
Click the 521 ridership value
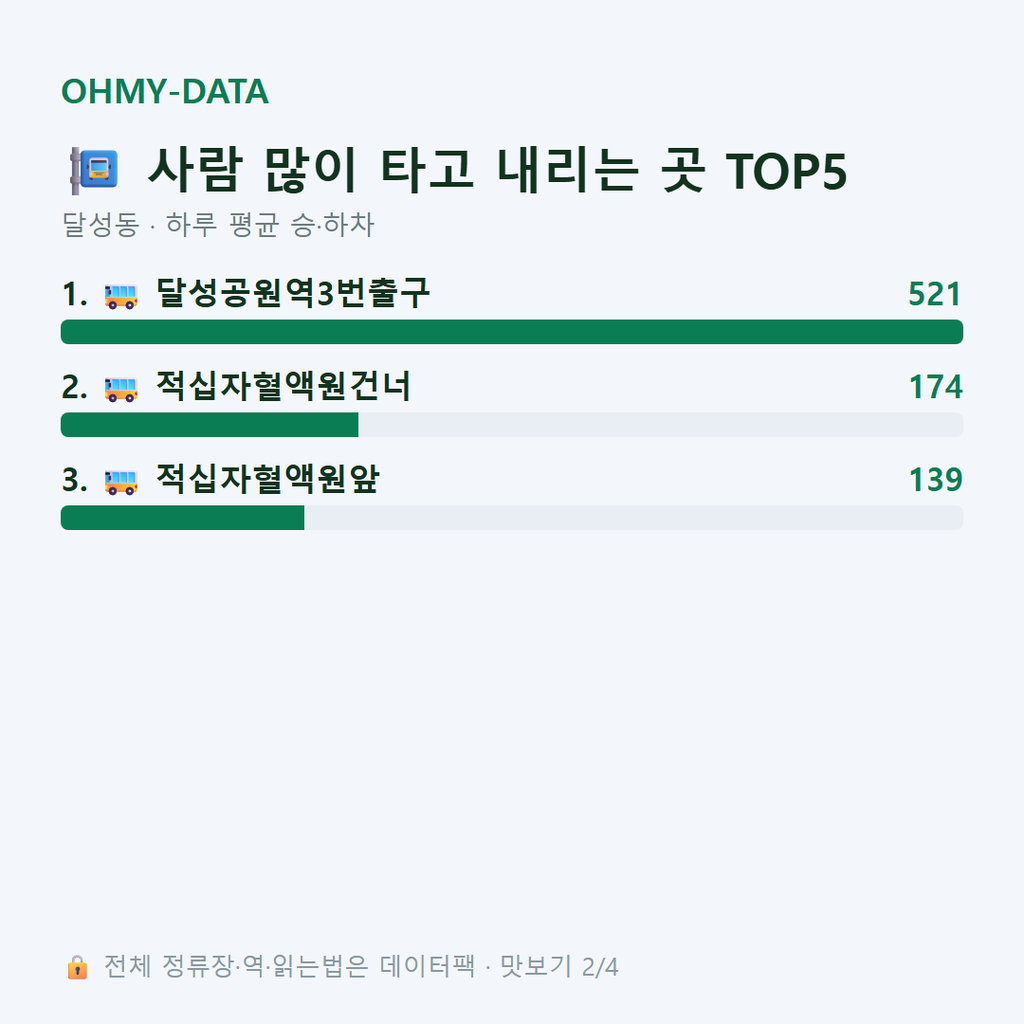(x=935, y=294)
